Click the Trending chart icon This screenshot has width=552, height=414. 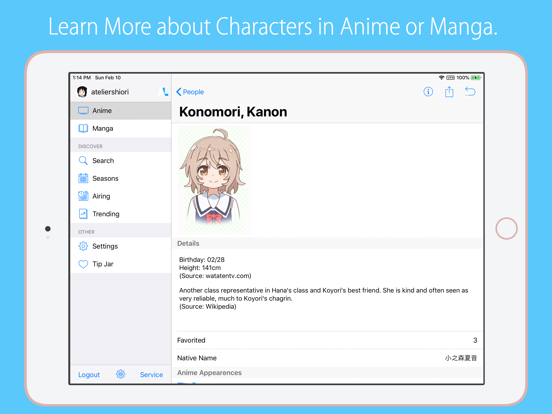pyautogui.click(x=83, y=214)
